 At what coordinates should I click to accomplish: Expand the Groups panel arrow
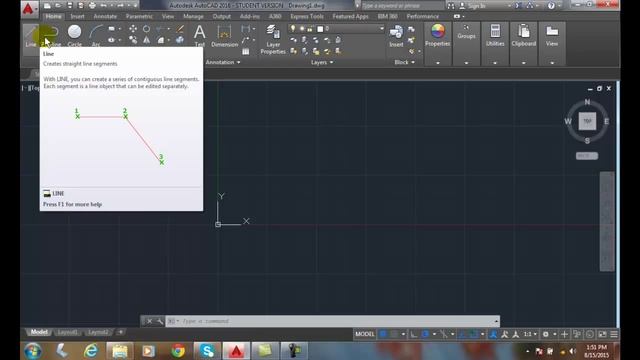tap(466, 63)
